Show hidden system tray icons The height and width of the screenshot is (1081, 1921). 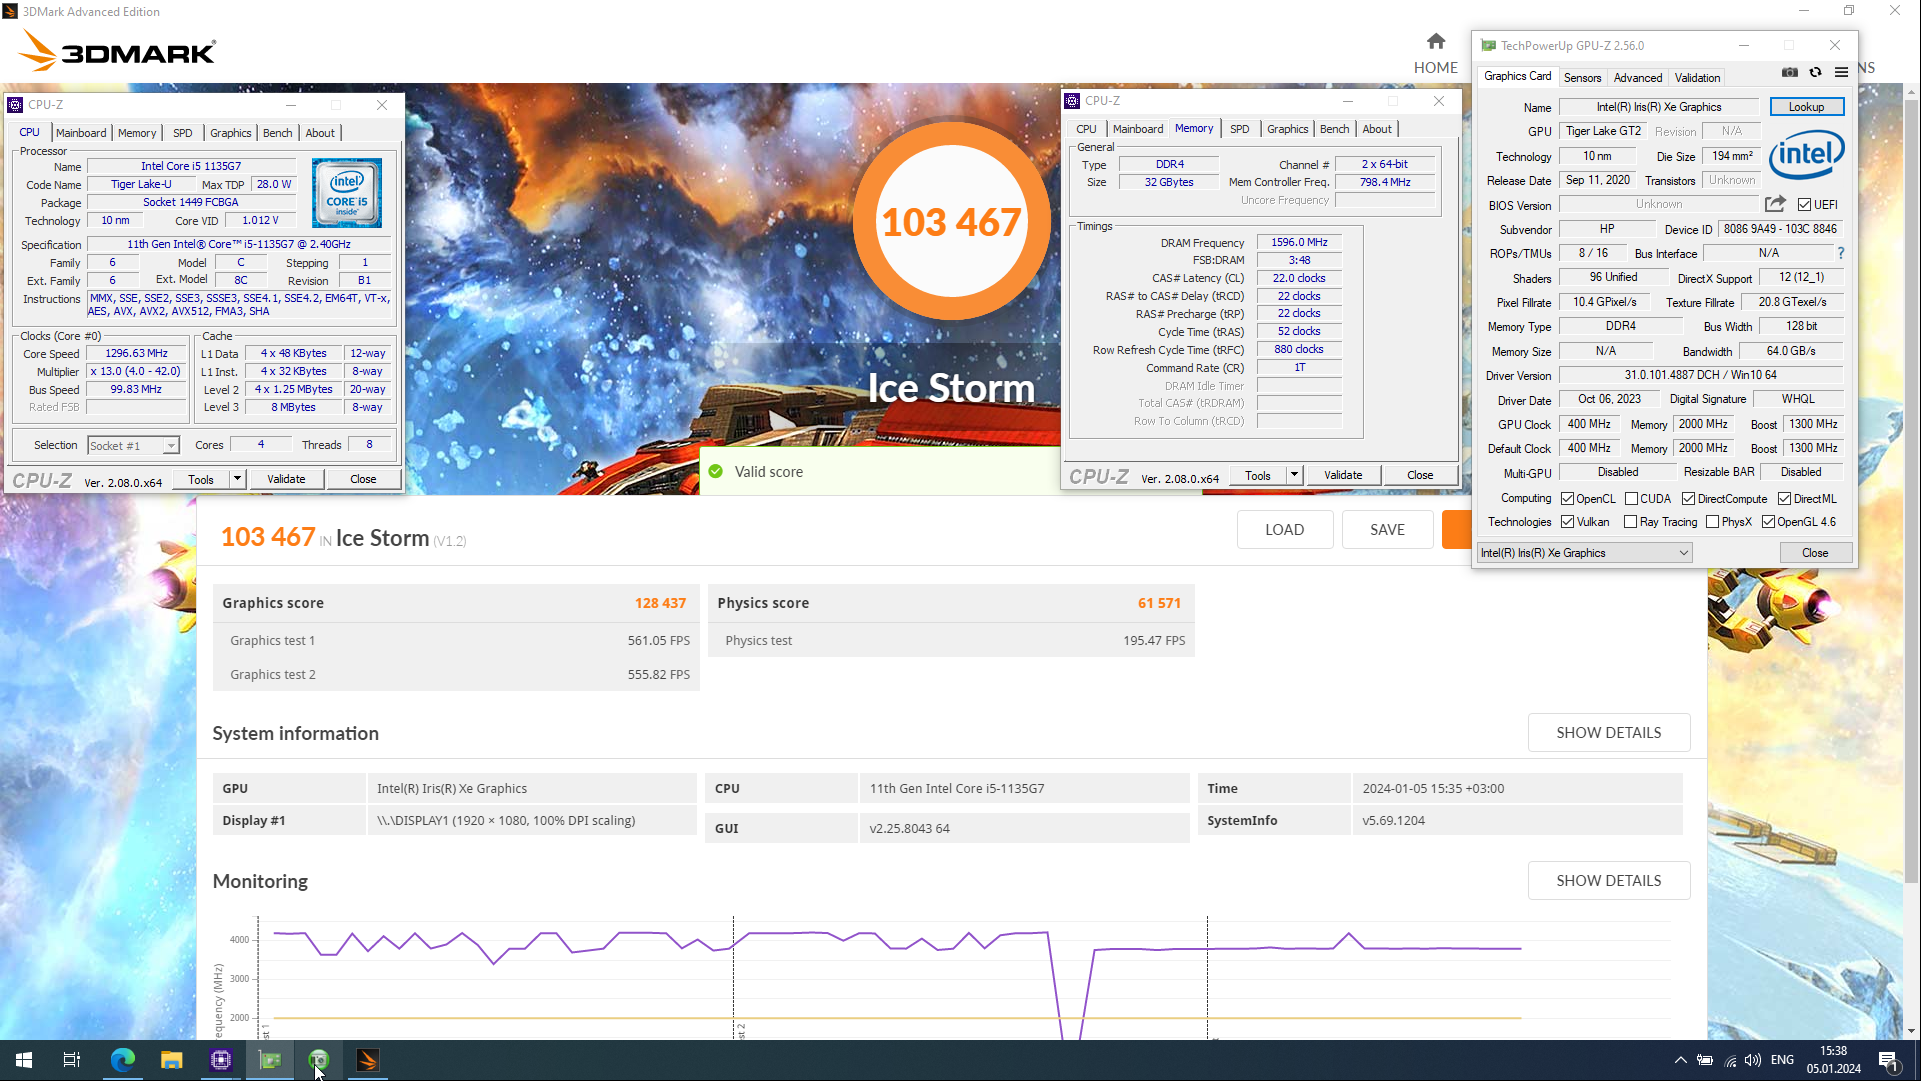click(1680, 1060)
